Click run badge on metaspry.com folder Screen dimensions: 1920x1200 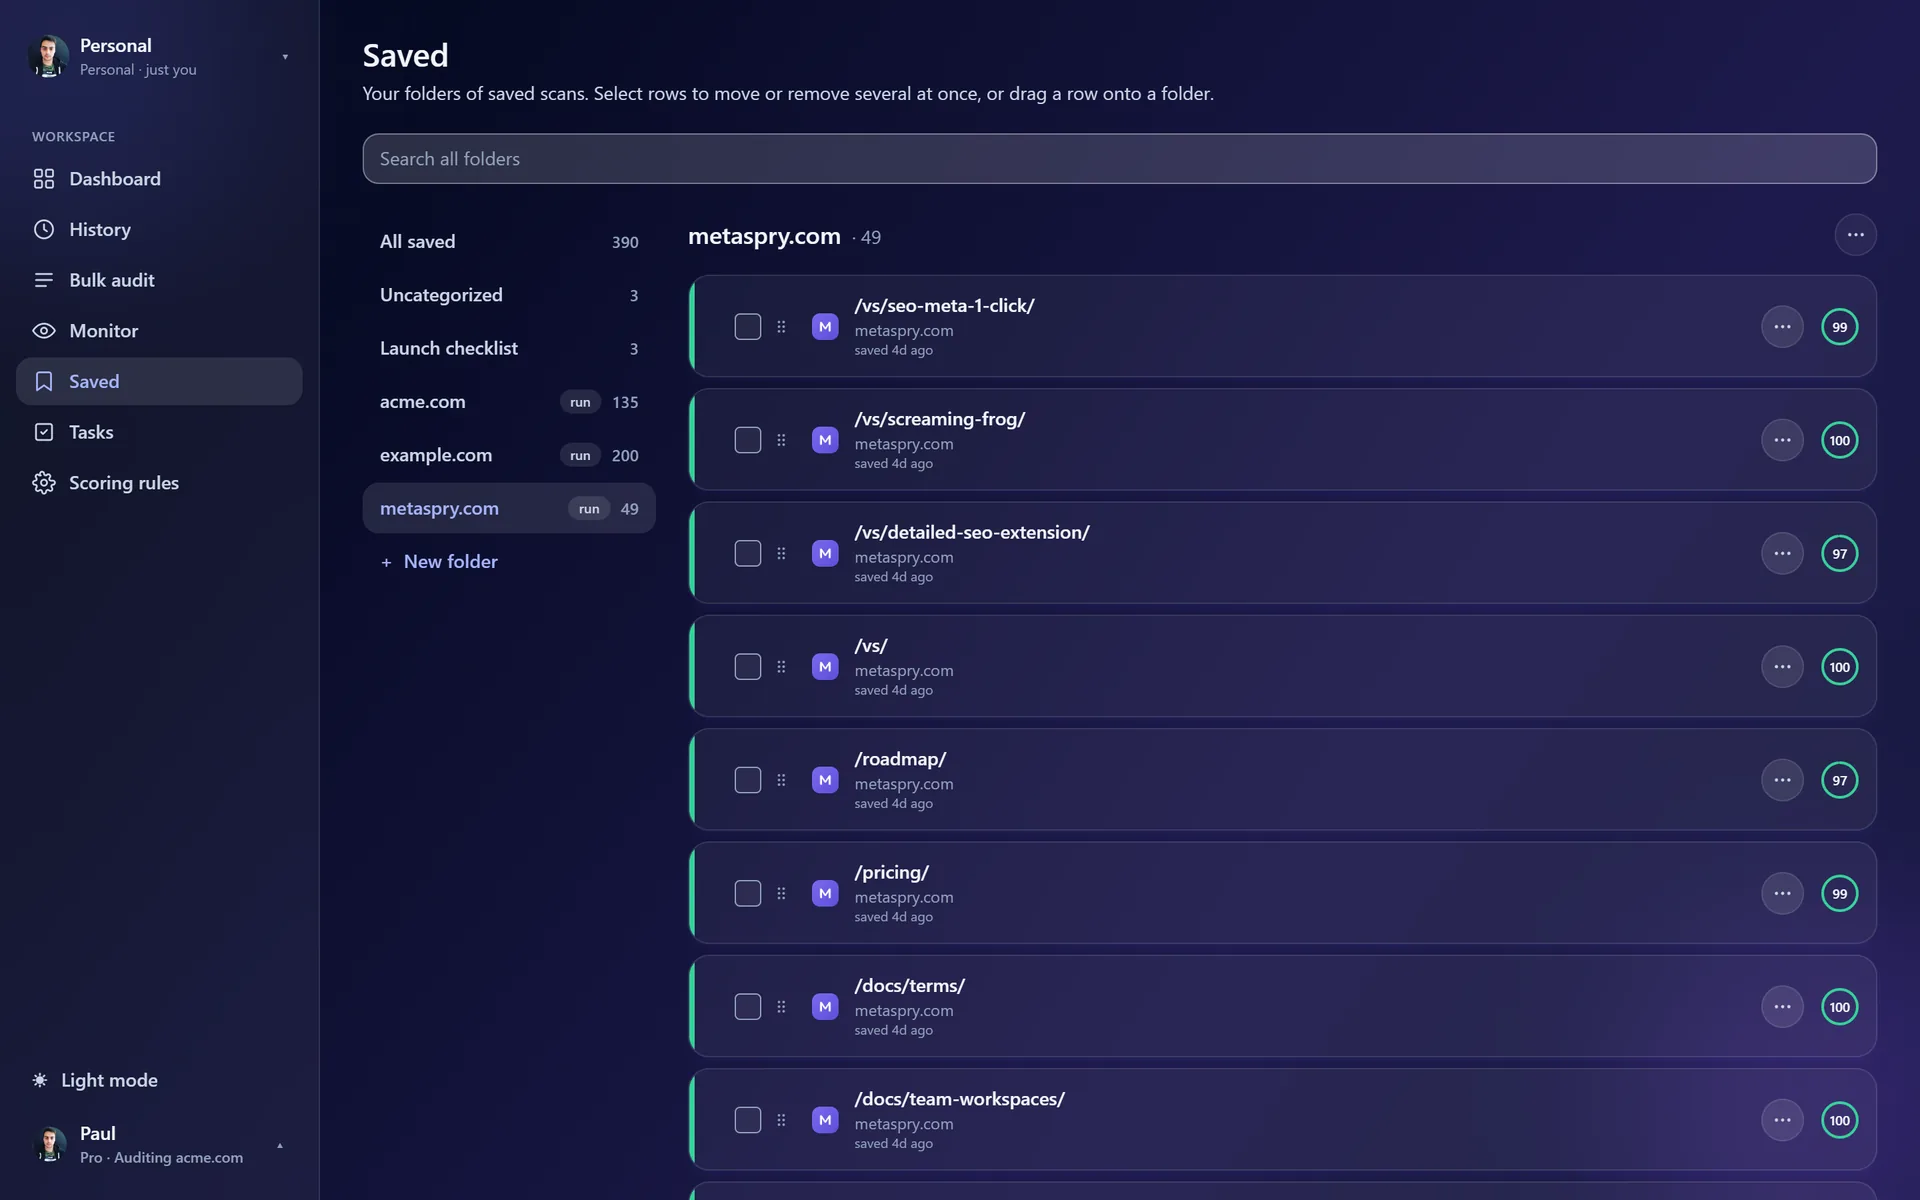click(589, 509)
